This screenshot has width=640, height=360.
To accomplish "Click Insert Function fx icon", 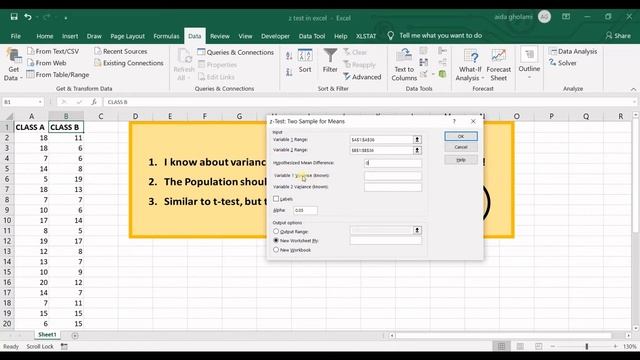I will [94, 102].
